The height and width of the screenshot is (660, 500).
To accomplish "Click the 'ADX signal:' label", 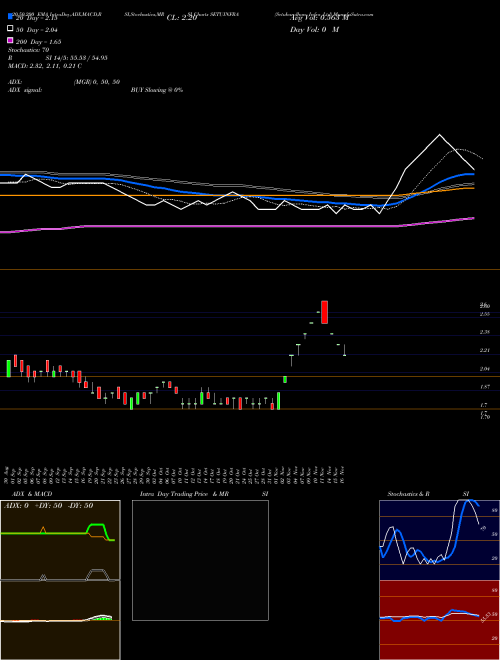I will click(25, 90).
